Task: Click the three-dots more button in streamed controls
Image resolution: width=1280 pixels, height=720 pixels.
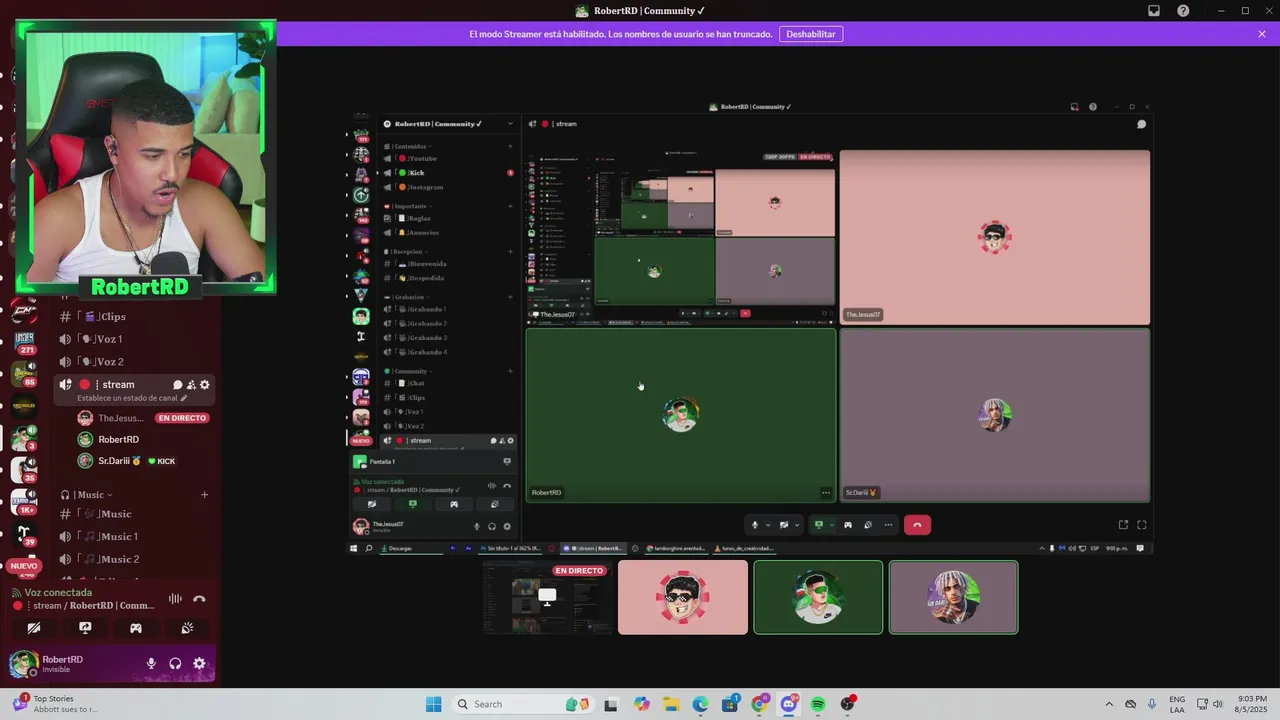Action: click(x=888, y=525)
